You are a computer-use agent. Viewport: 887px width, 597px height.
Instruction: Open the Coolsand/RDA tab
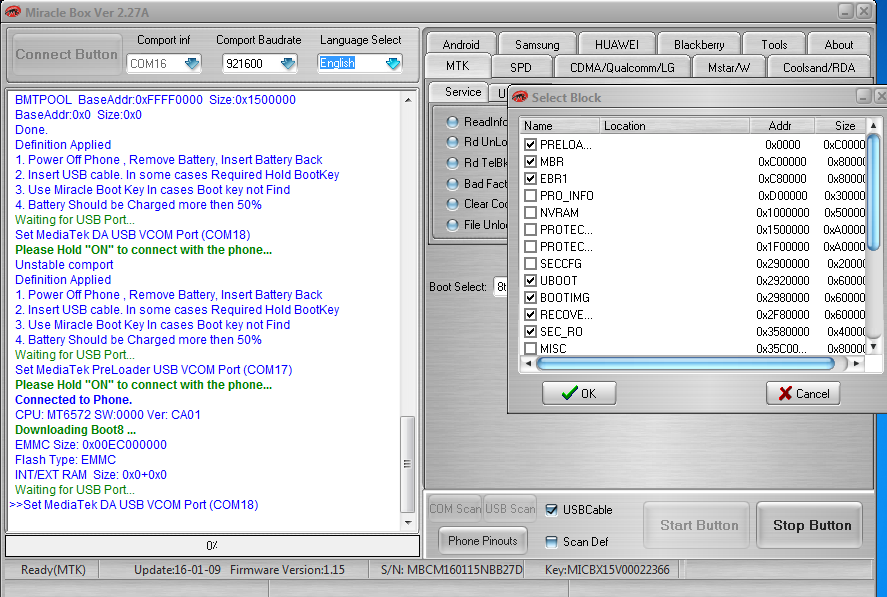point(819,67)
